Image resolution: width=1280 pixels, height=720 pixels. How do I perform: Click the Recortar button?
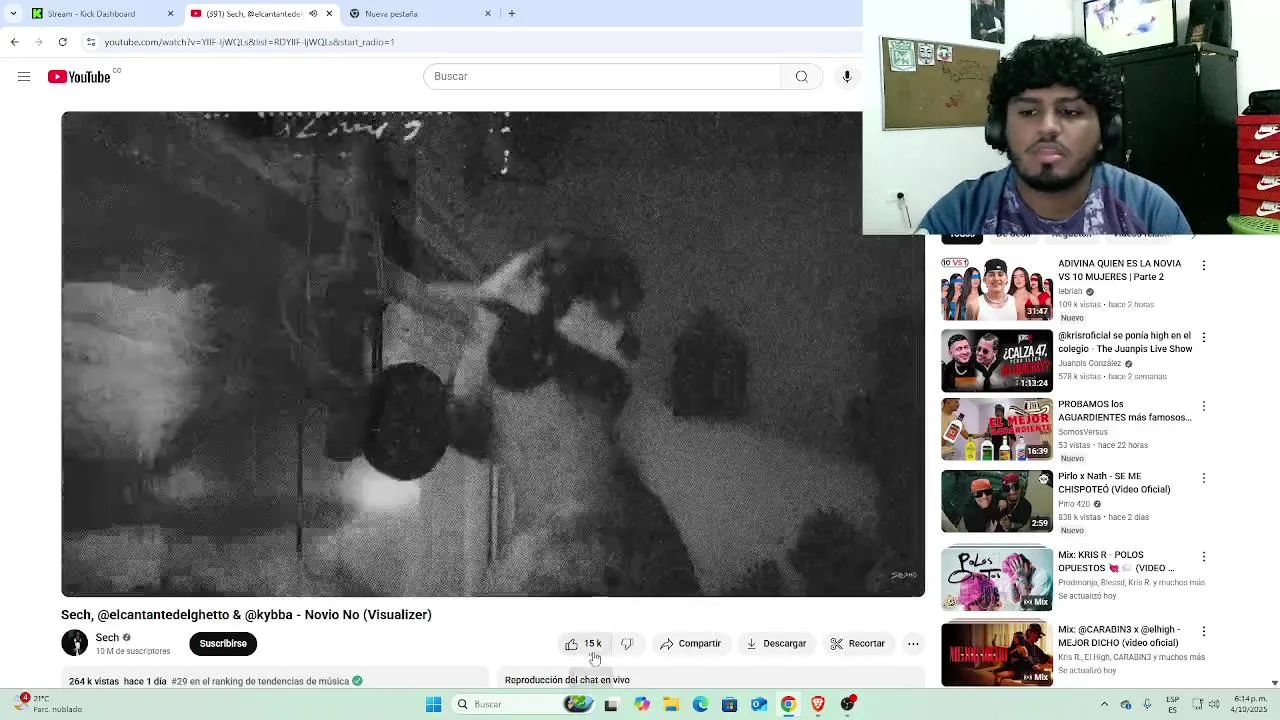(x=858, y=644)
